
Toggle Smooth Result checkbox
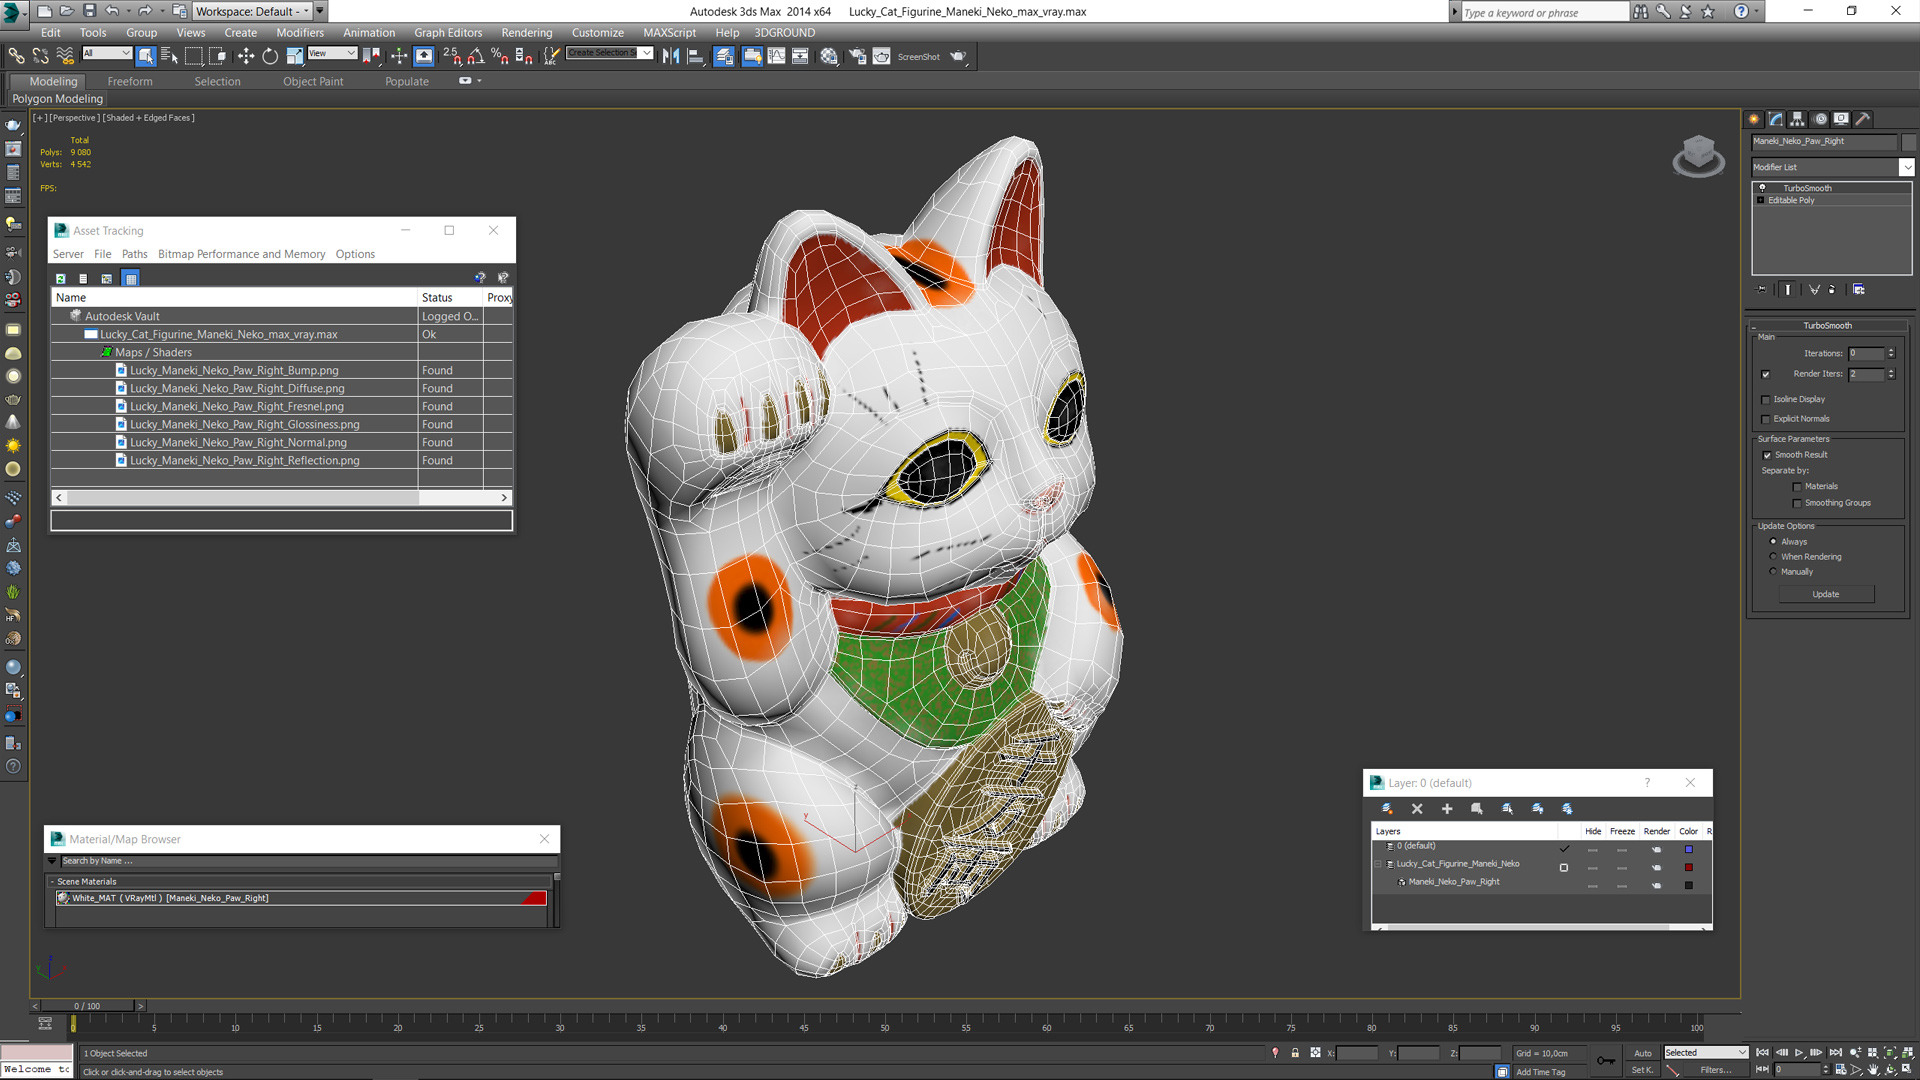pyautogui.click(x=1767, y=455)
